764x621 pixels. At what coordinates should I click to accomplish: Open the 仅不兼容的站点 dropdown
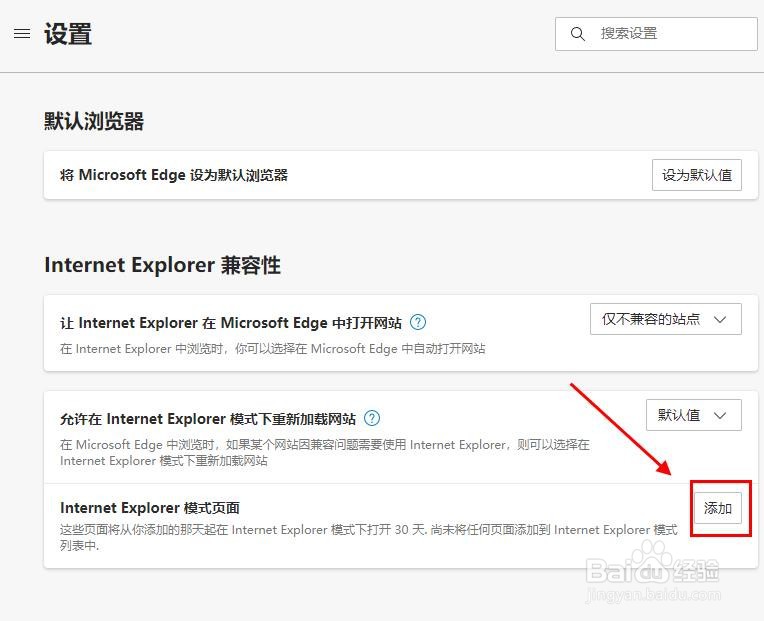[666, 319]
